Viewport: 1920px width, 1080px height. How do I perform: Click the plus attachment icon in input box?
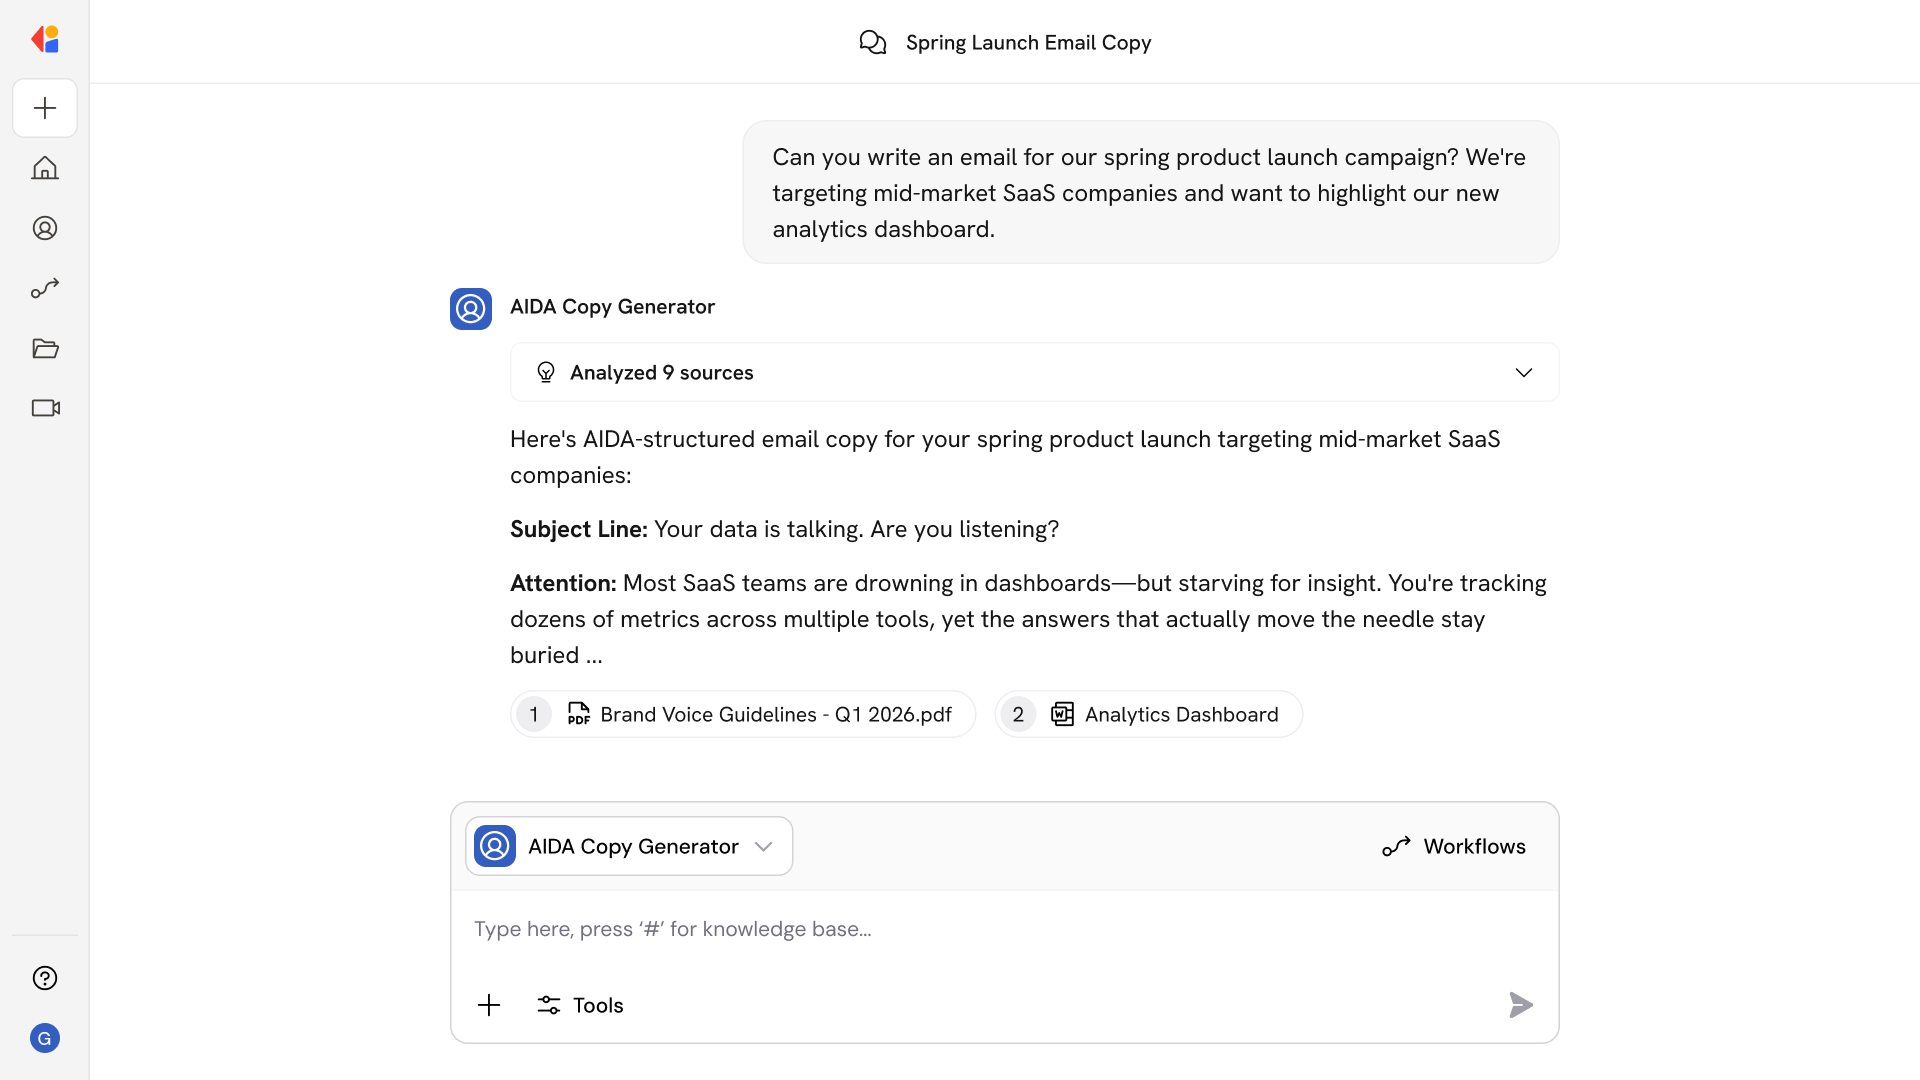[x=489, y=1005]
